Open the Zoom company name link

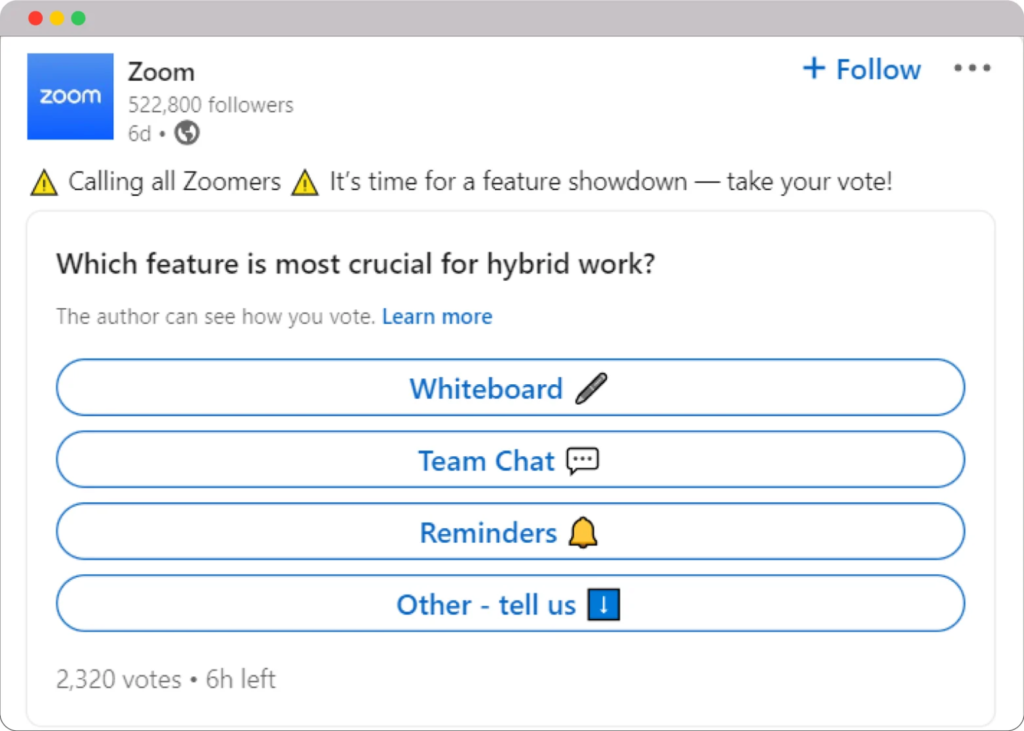click(x=161, y=72)
